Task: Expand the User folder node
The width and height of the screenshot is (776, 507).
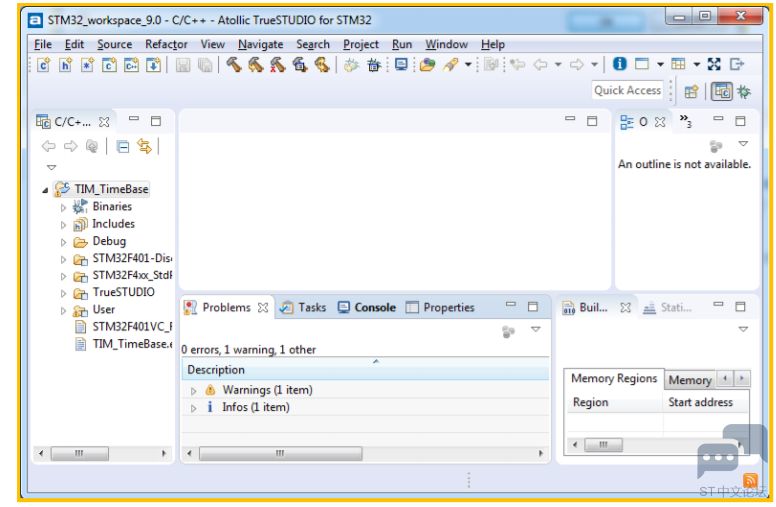Action: (63, 310)
